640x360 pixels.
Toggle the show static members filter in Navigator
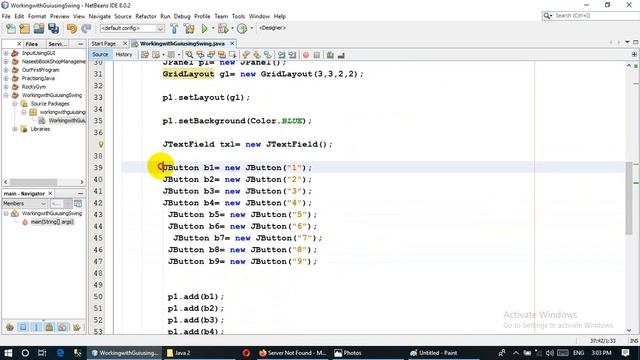pyautogui.click(x=36, y=327)
